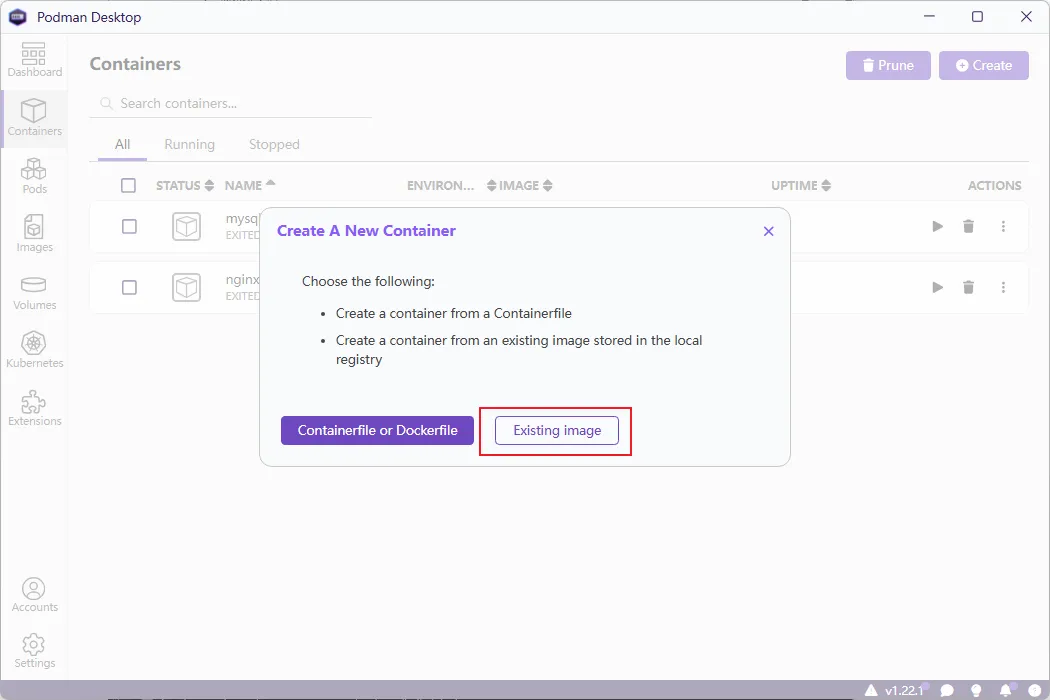Open the Volumes sidebar icon

pyautogui.click(x=34, y=291)
